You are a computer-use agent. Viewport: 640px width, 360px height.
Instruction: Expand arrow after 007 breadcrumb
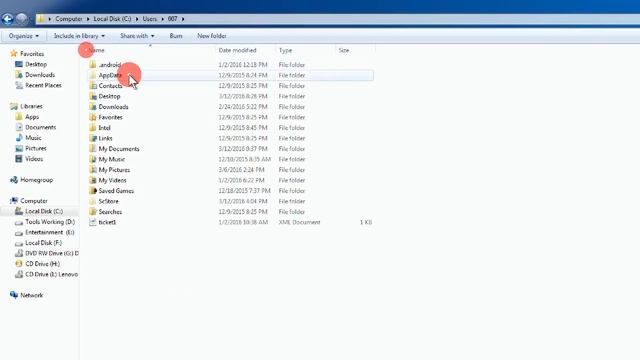[x=183, y=19]
